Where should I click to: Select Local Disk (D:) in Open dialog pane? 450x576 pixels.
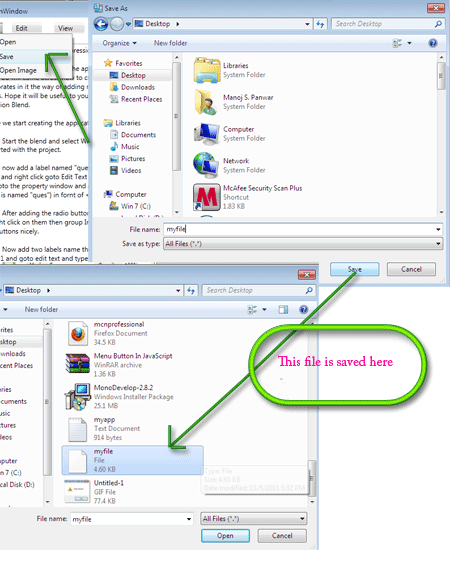17,485
